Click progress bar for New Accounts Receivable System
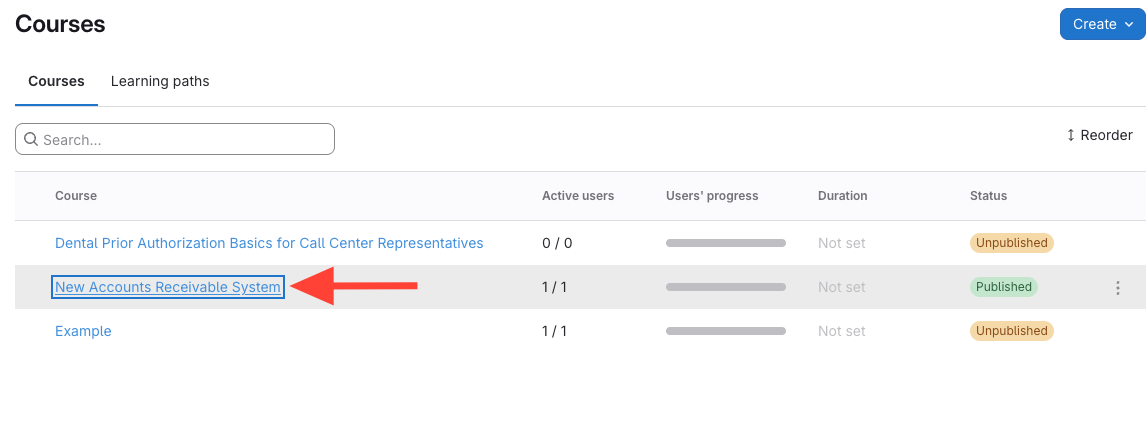Image resolution: width=1147 pixels, height=433 pixels. [x=726, y=287]
